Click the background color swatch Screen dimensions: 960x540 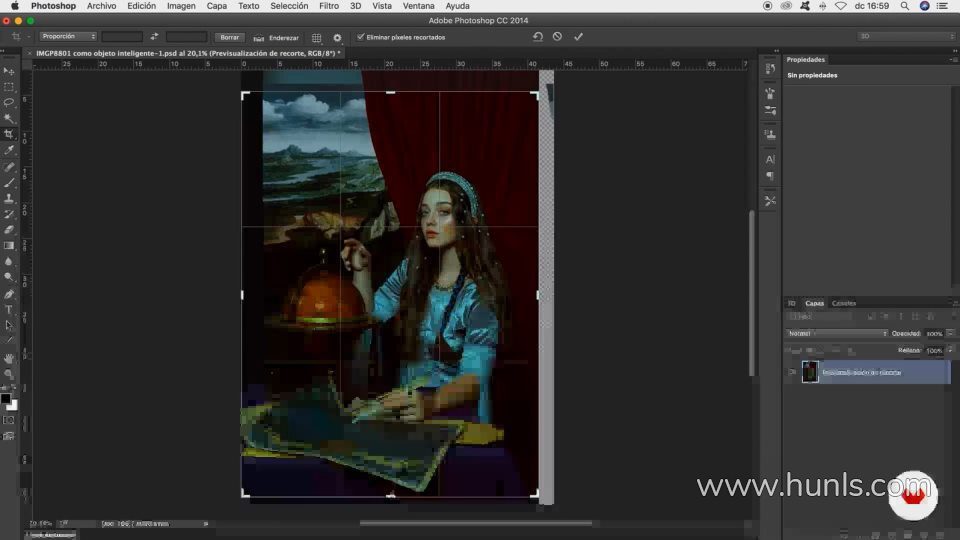click(13, 405)
